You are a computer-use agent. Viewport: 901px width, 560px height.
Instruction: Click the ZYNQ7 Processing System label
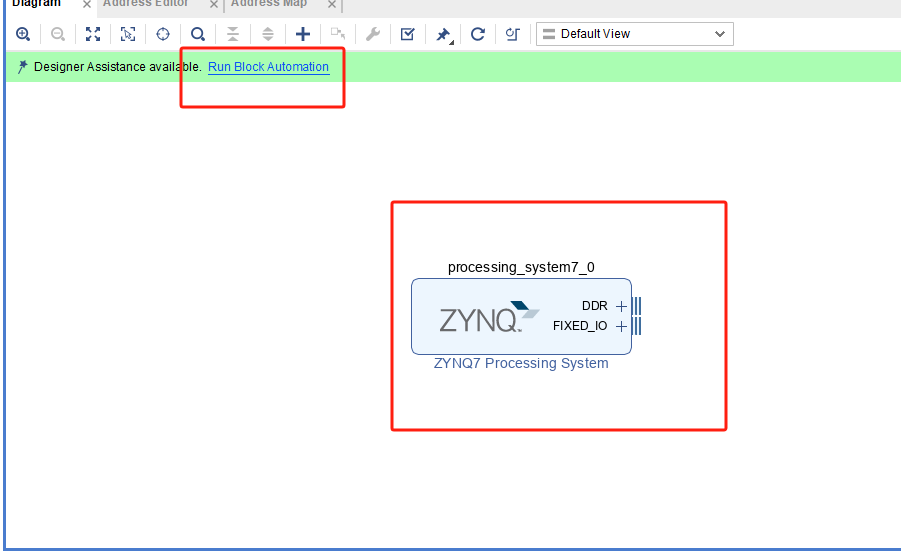[x=521, y=363]
